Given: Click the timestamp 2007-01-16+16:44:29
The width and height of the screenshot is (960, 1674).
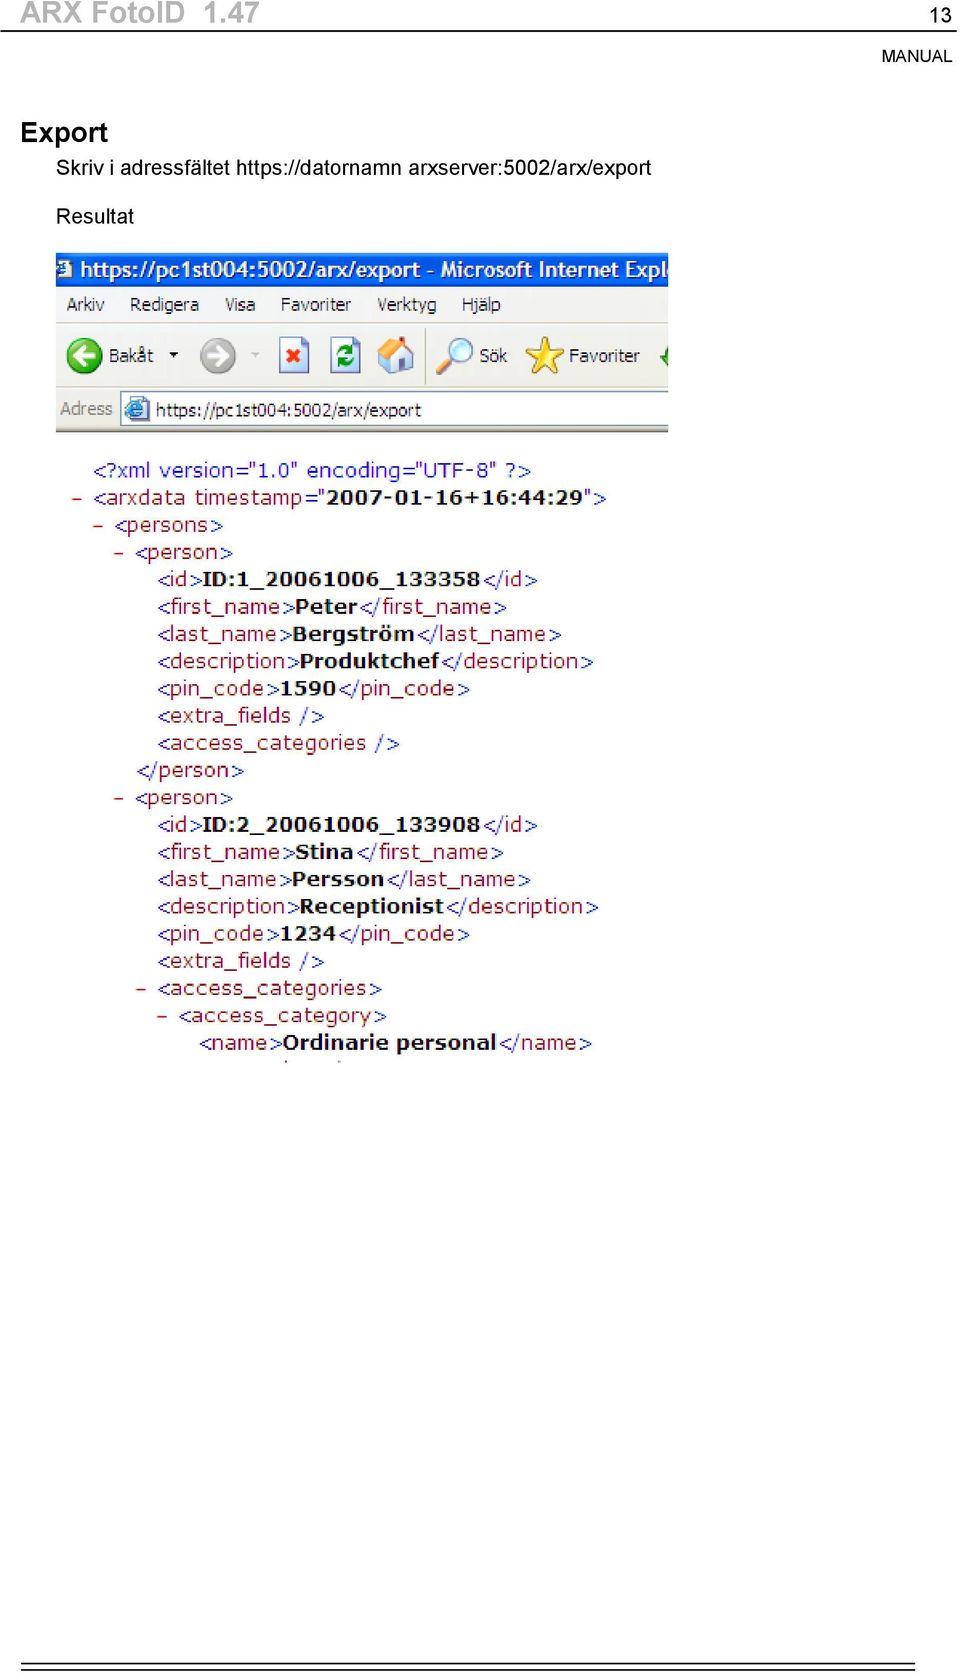Looking at the screenshot, I should (454, 497).
